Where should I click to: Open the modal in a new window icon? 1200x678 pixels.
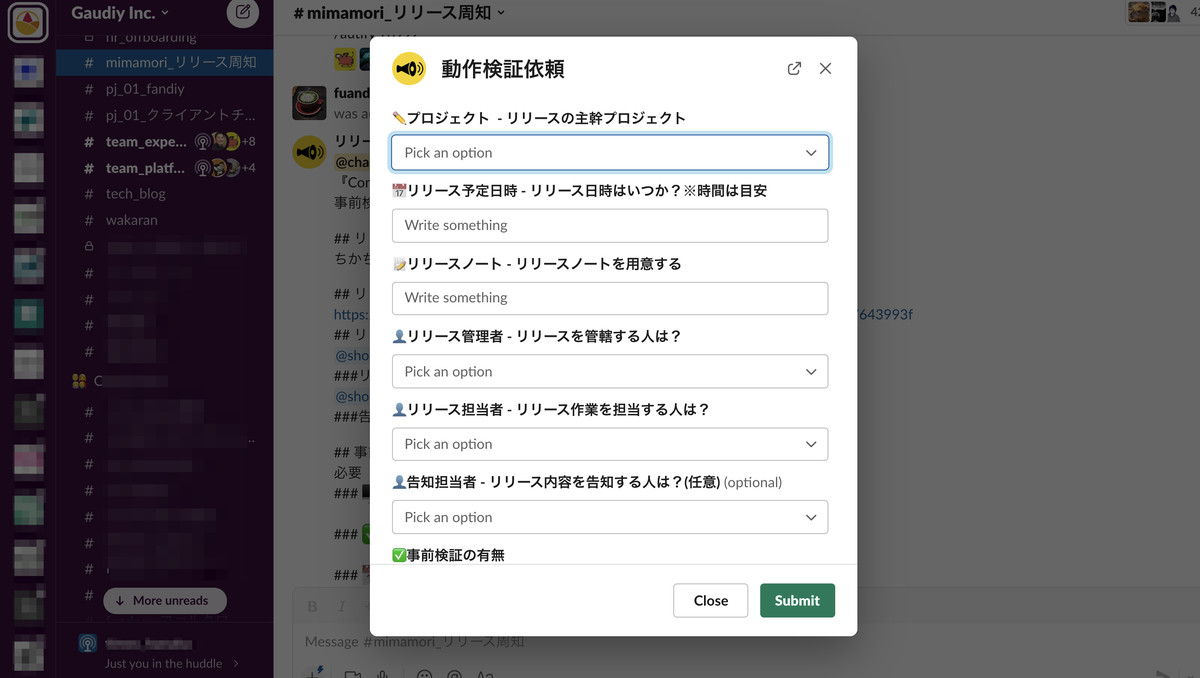794,69
